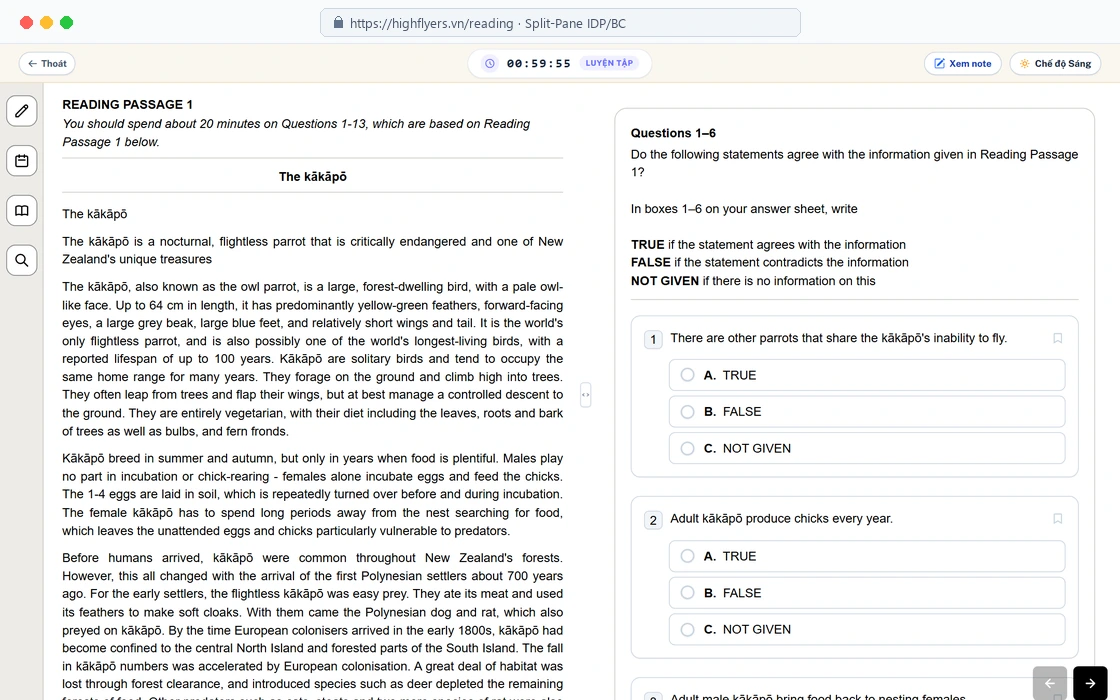Click the Thoát exit button
This screenshot has height=700, width=1120.
47,64
